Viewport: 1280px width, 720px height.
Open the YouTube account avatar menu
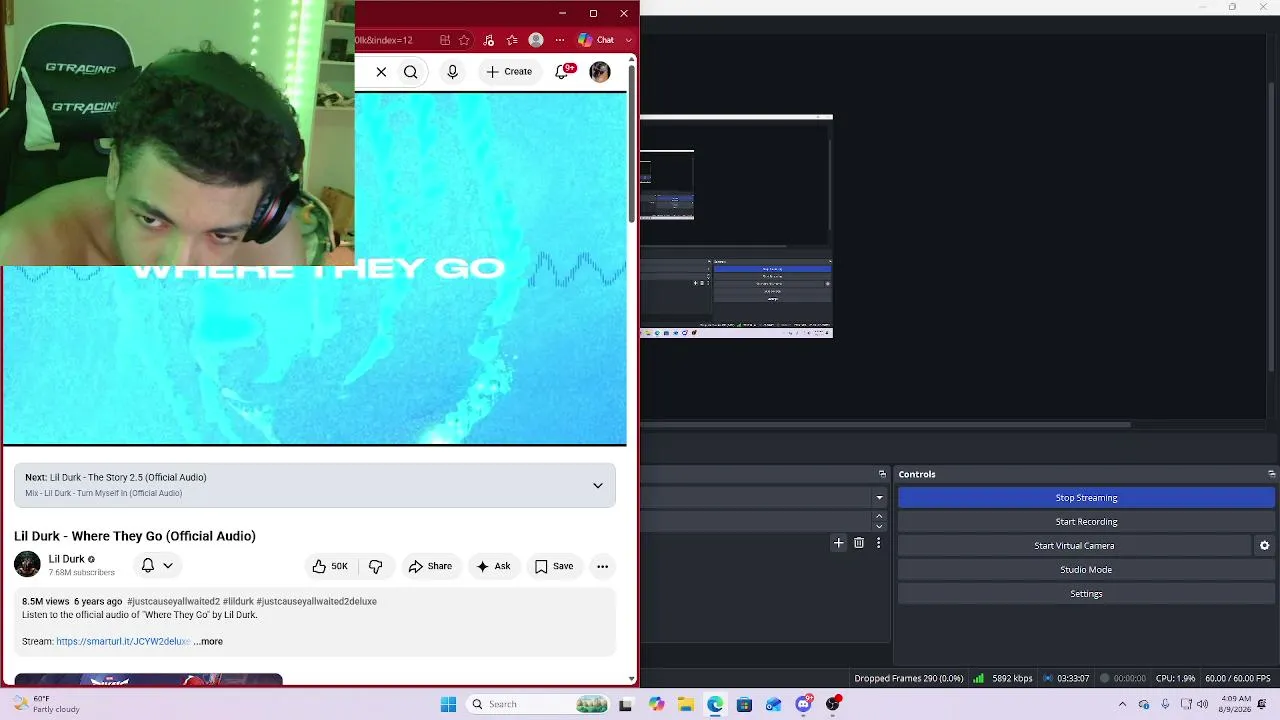[600, 72]
